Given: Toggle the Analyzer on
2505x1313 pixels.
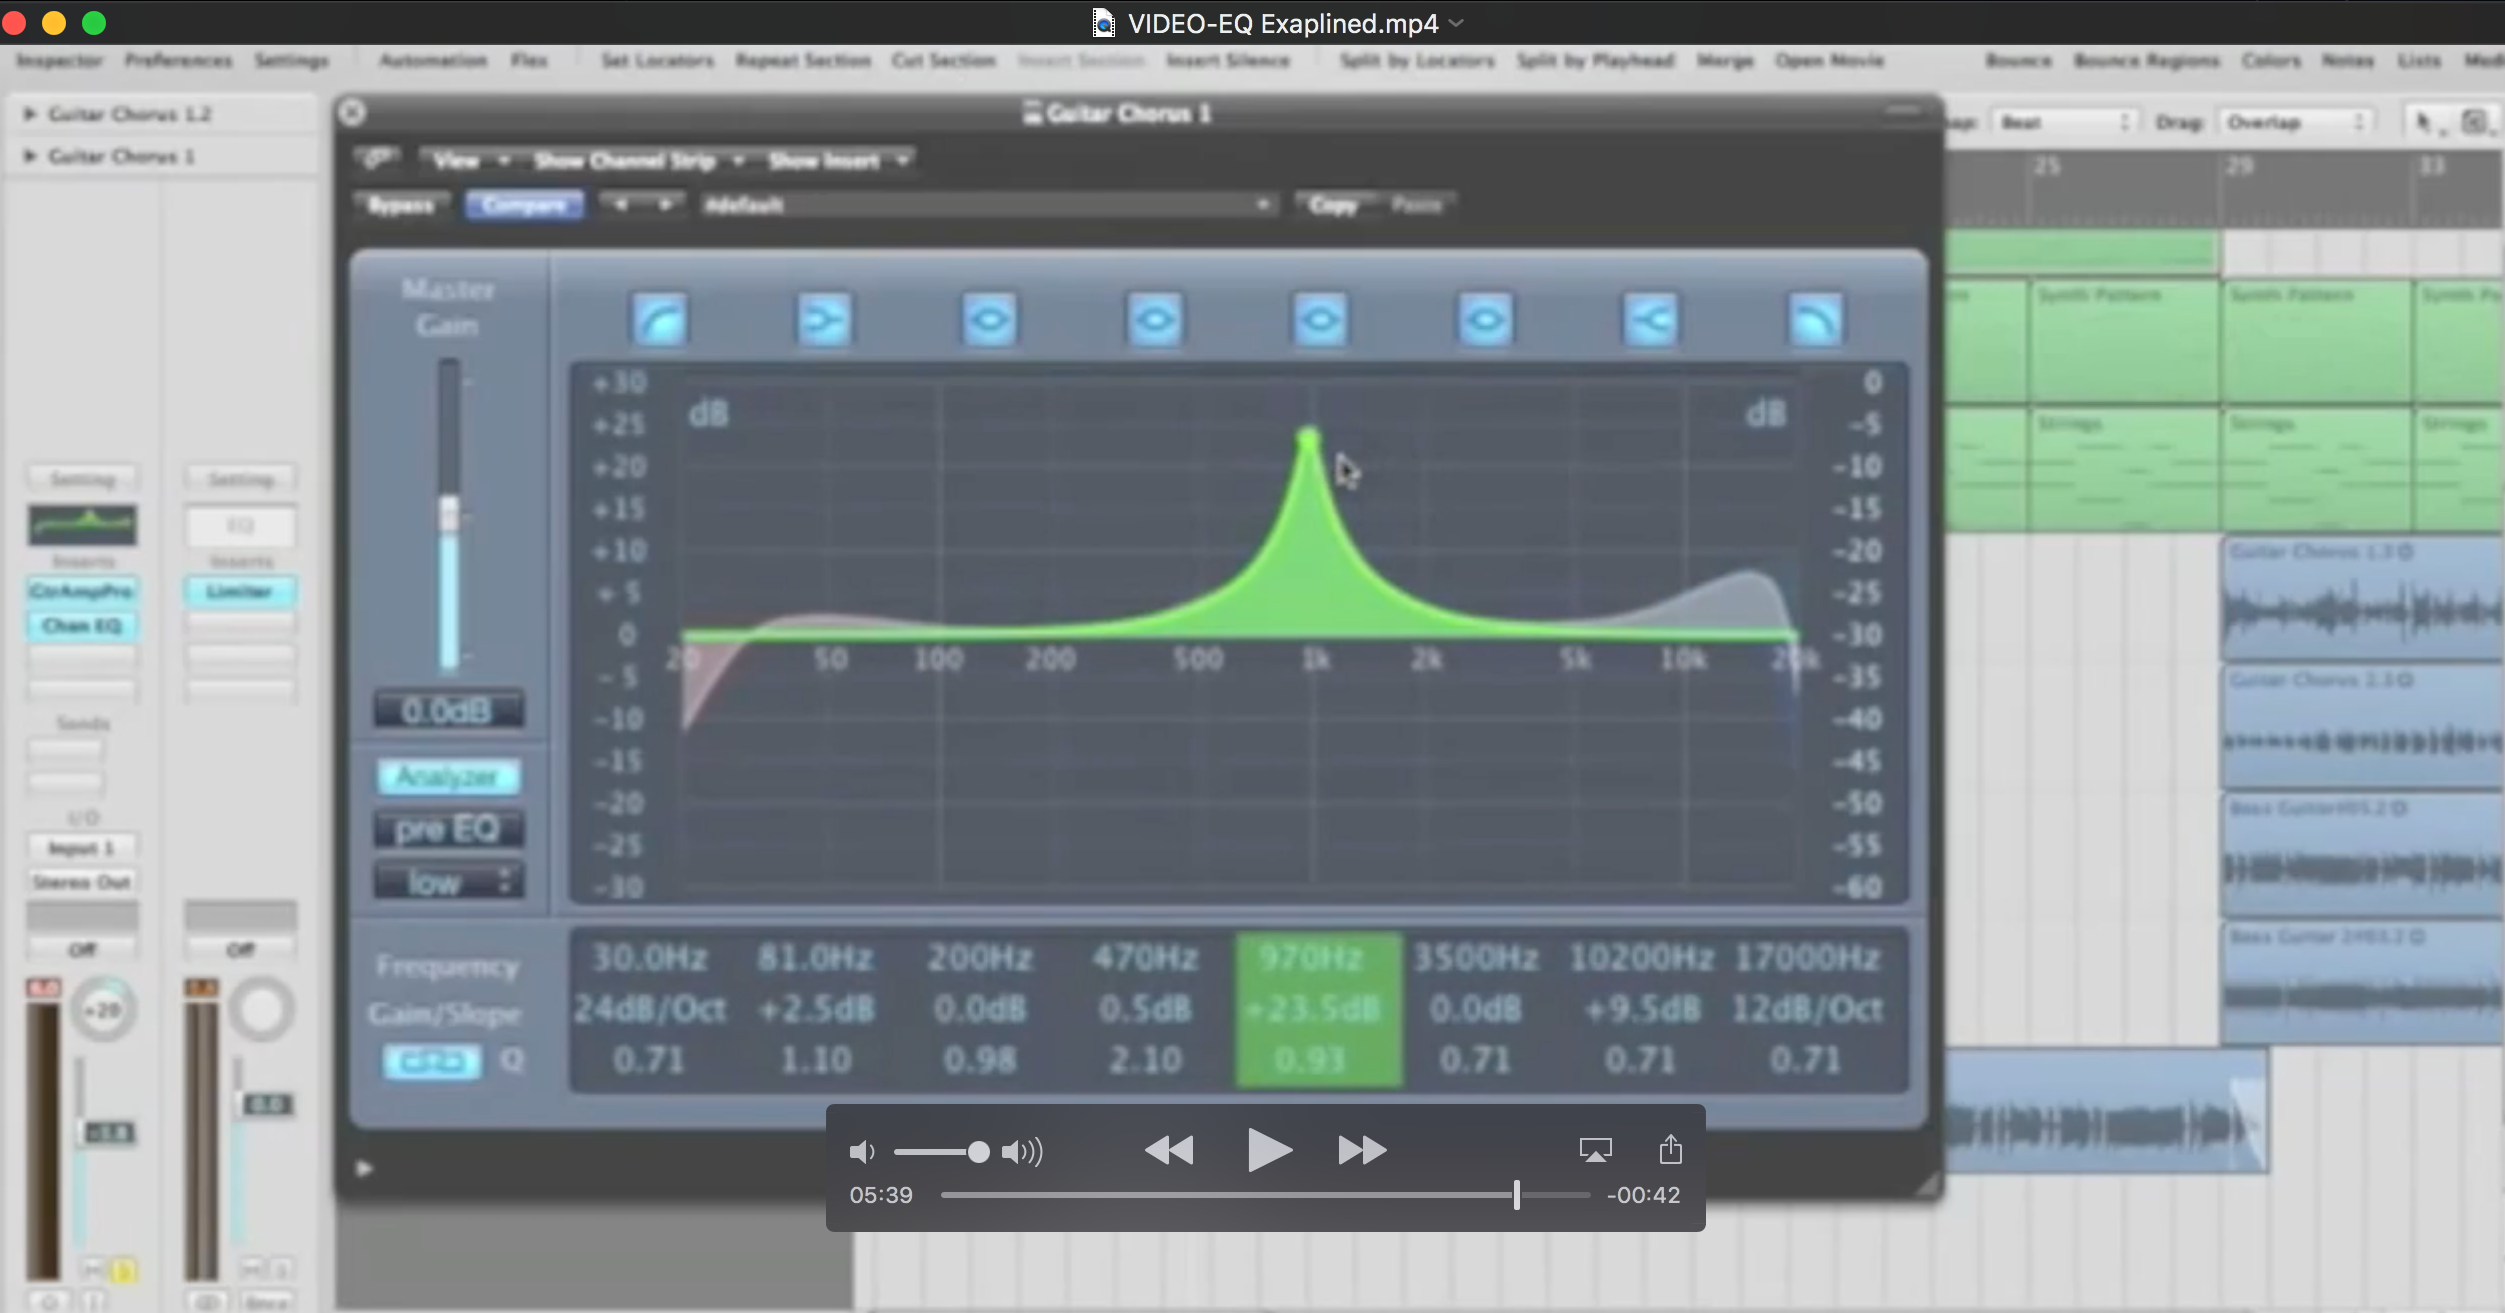Looking at the screenshot, I should pyautogui.click(x=449, y=776).
